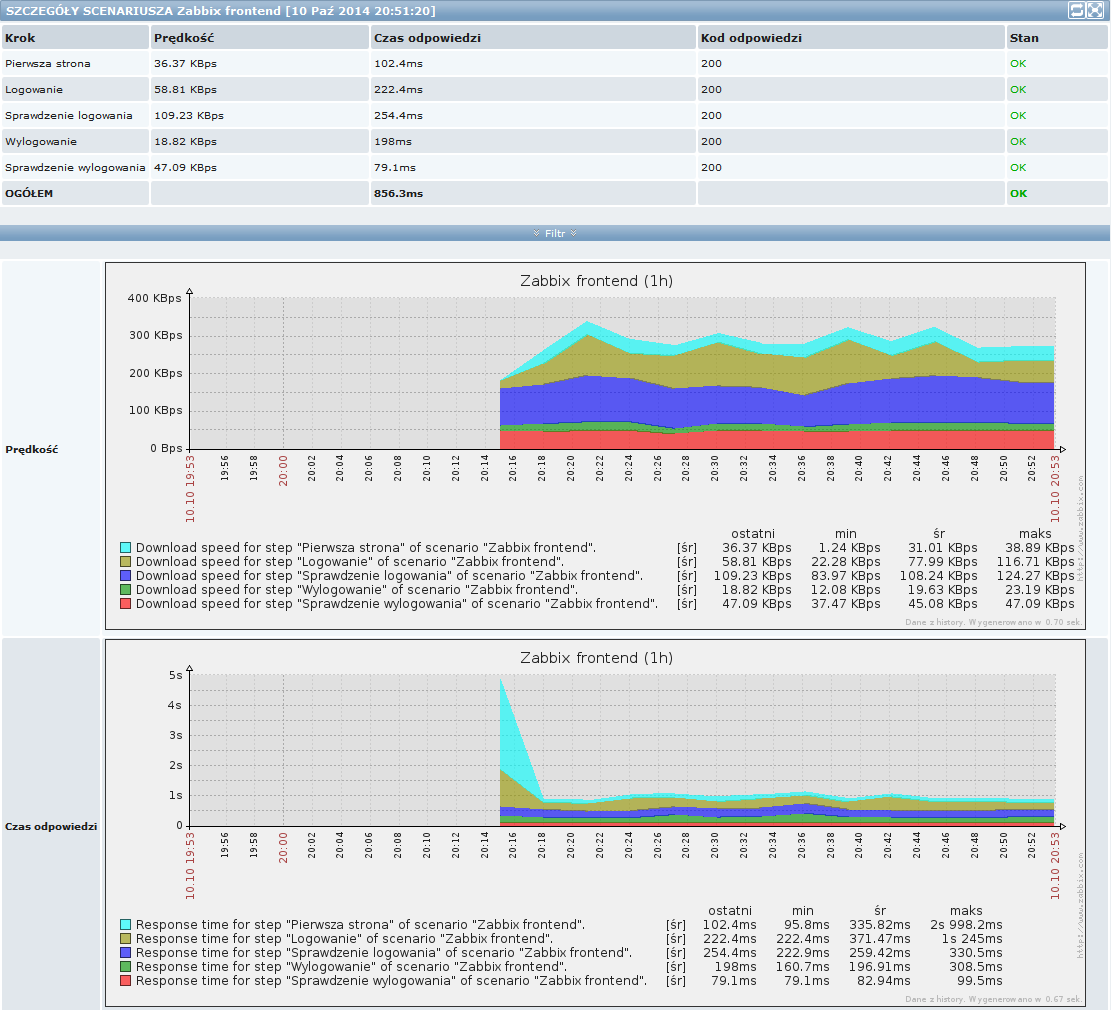Click the "400 KBps" axis label
The image size is (1111, 1010).
coord(154,298)
